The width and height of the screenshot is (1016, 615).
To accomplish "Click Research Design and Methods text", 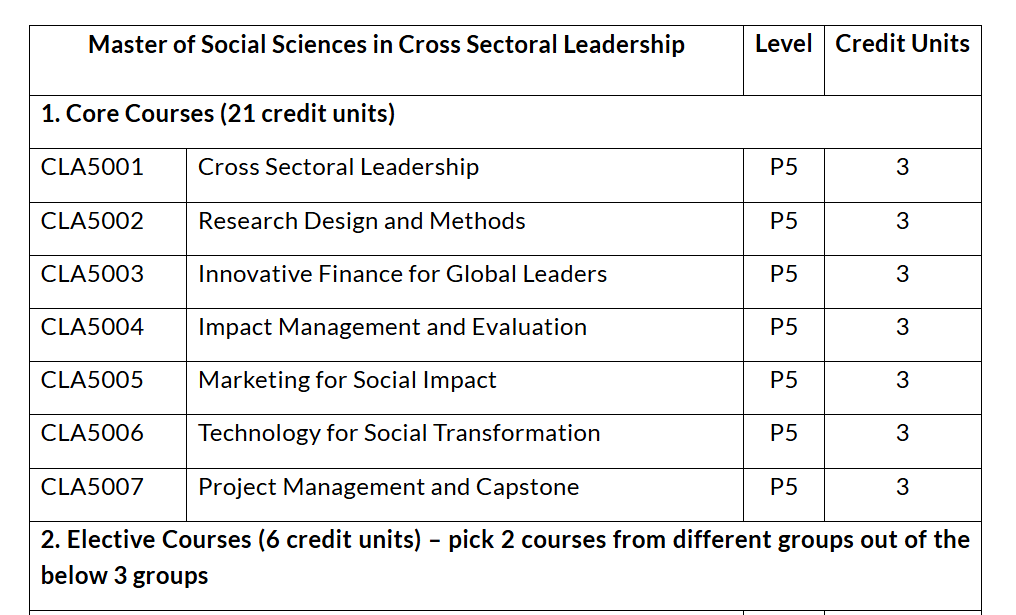I will pyautogui.click(x=361, y=221).
